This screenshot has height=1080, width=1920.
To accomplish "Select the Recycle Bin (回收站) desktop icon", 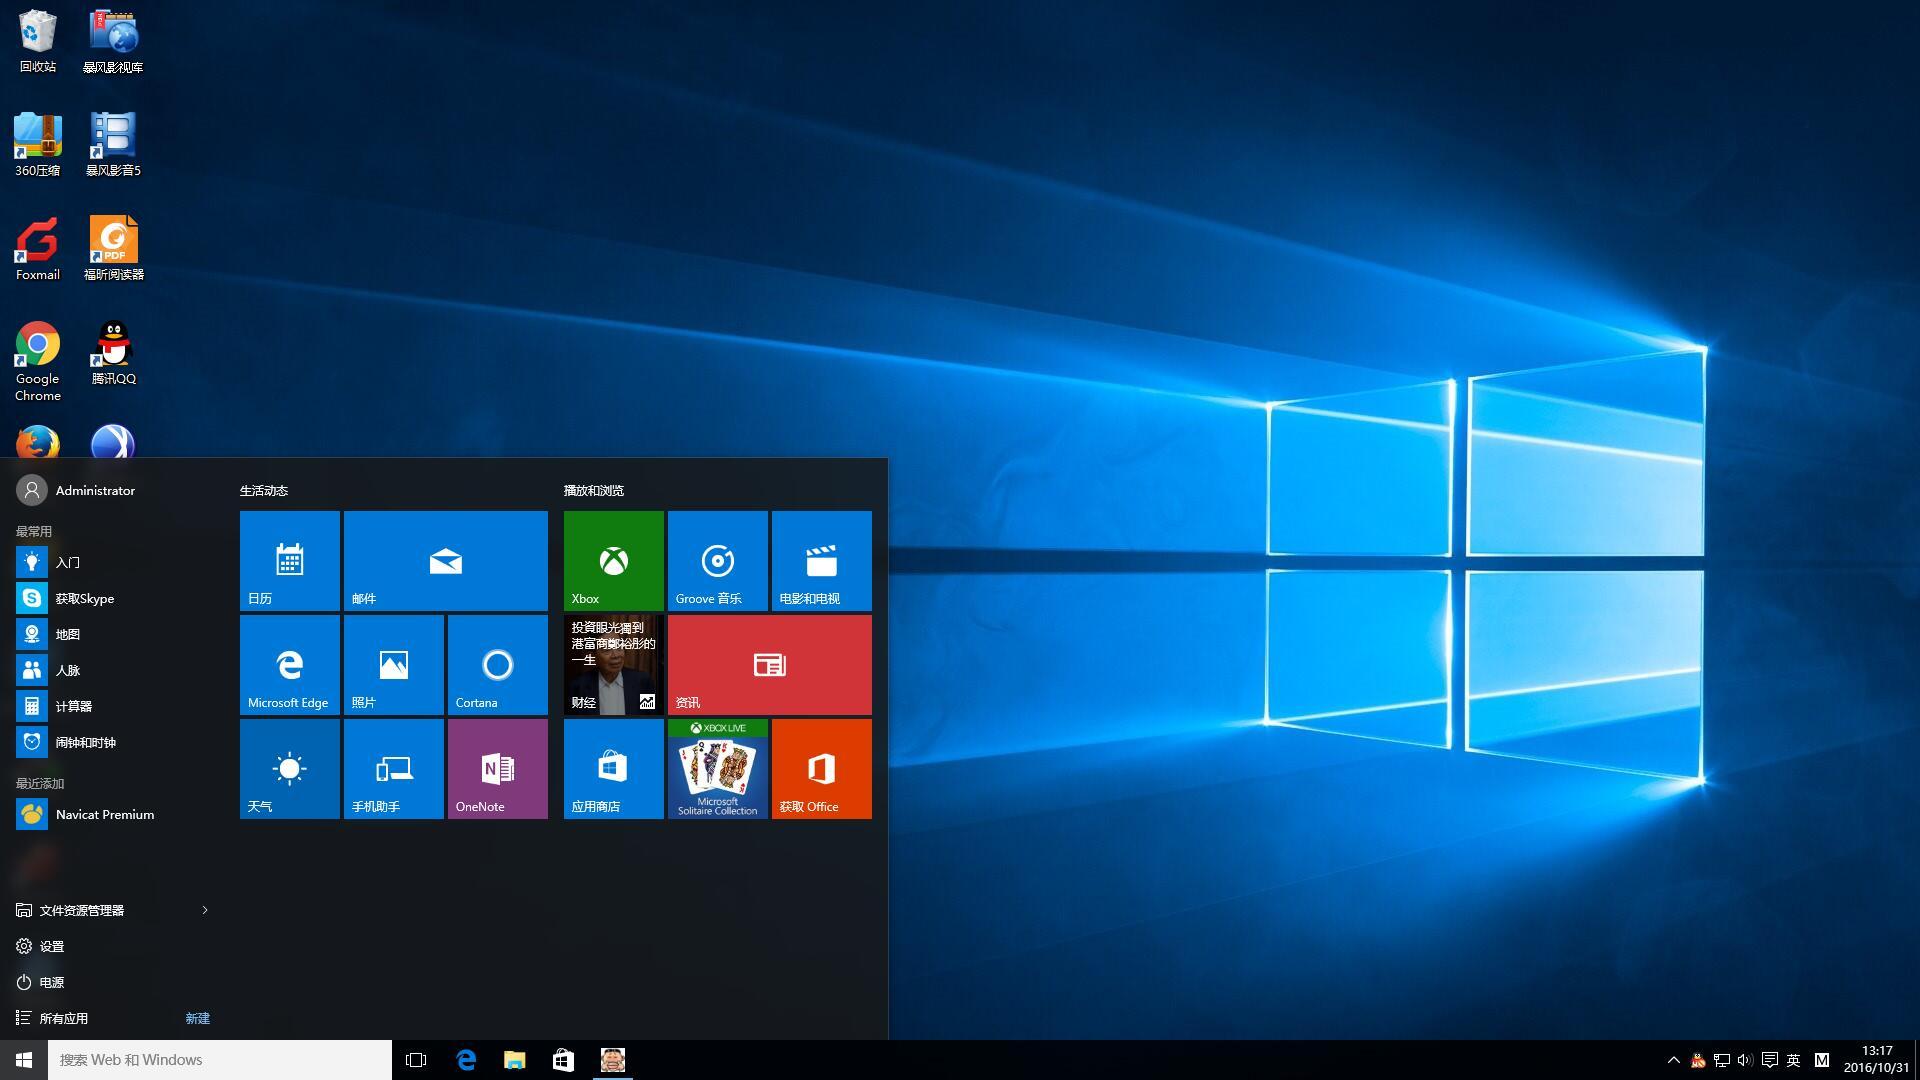I will (x=38, y=42).
